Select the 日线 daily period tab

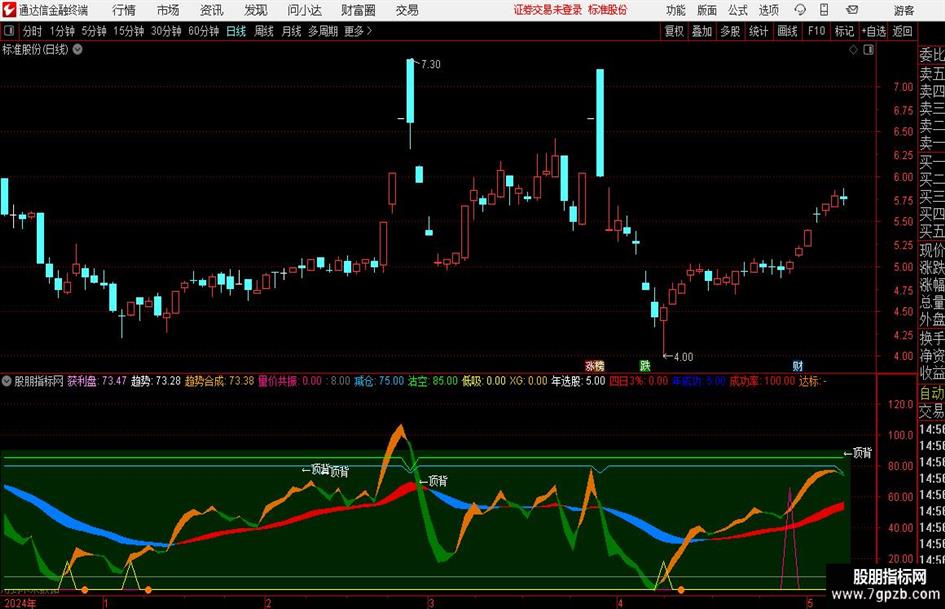tap(236, 31)
